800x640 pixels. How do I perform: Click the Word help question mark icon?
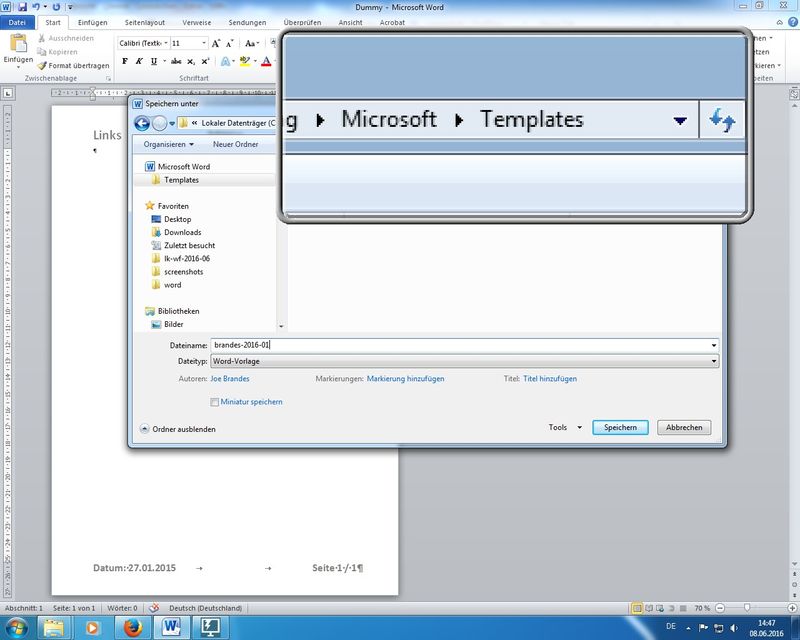[792, 22]
